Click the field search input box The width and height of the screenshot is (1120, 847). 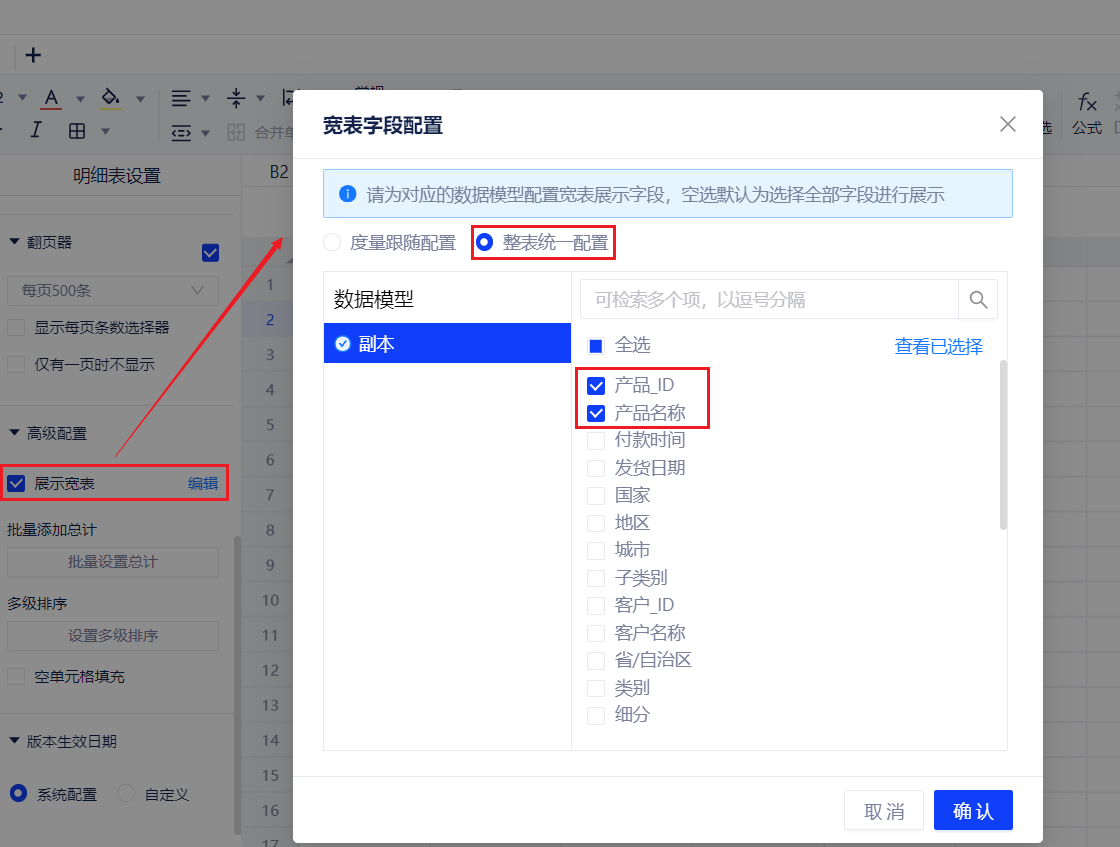click(769, 299)
